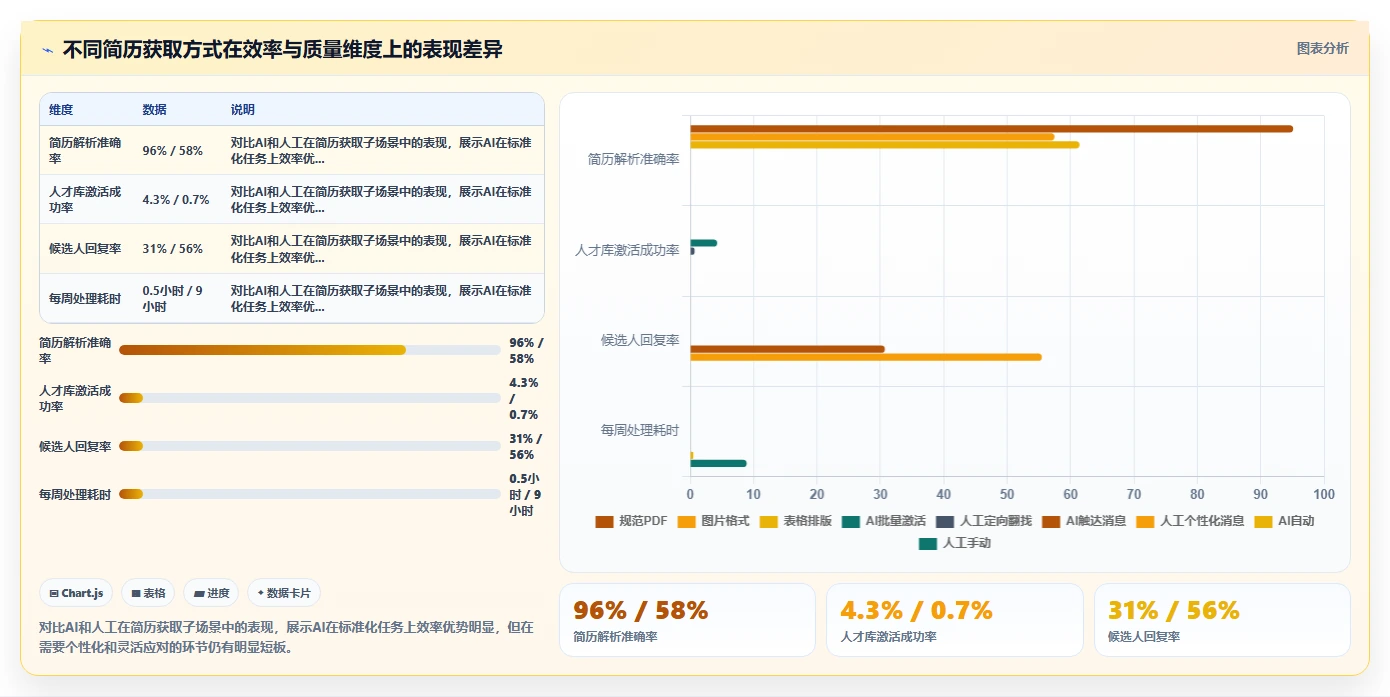Image resolution: width=1390 pixels, height=697 pixels.
Task: Toggle AI自动 legend item
Action: (x=1284, y=521)
